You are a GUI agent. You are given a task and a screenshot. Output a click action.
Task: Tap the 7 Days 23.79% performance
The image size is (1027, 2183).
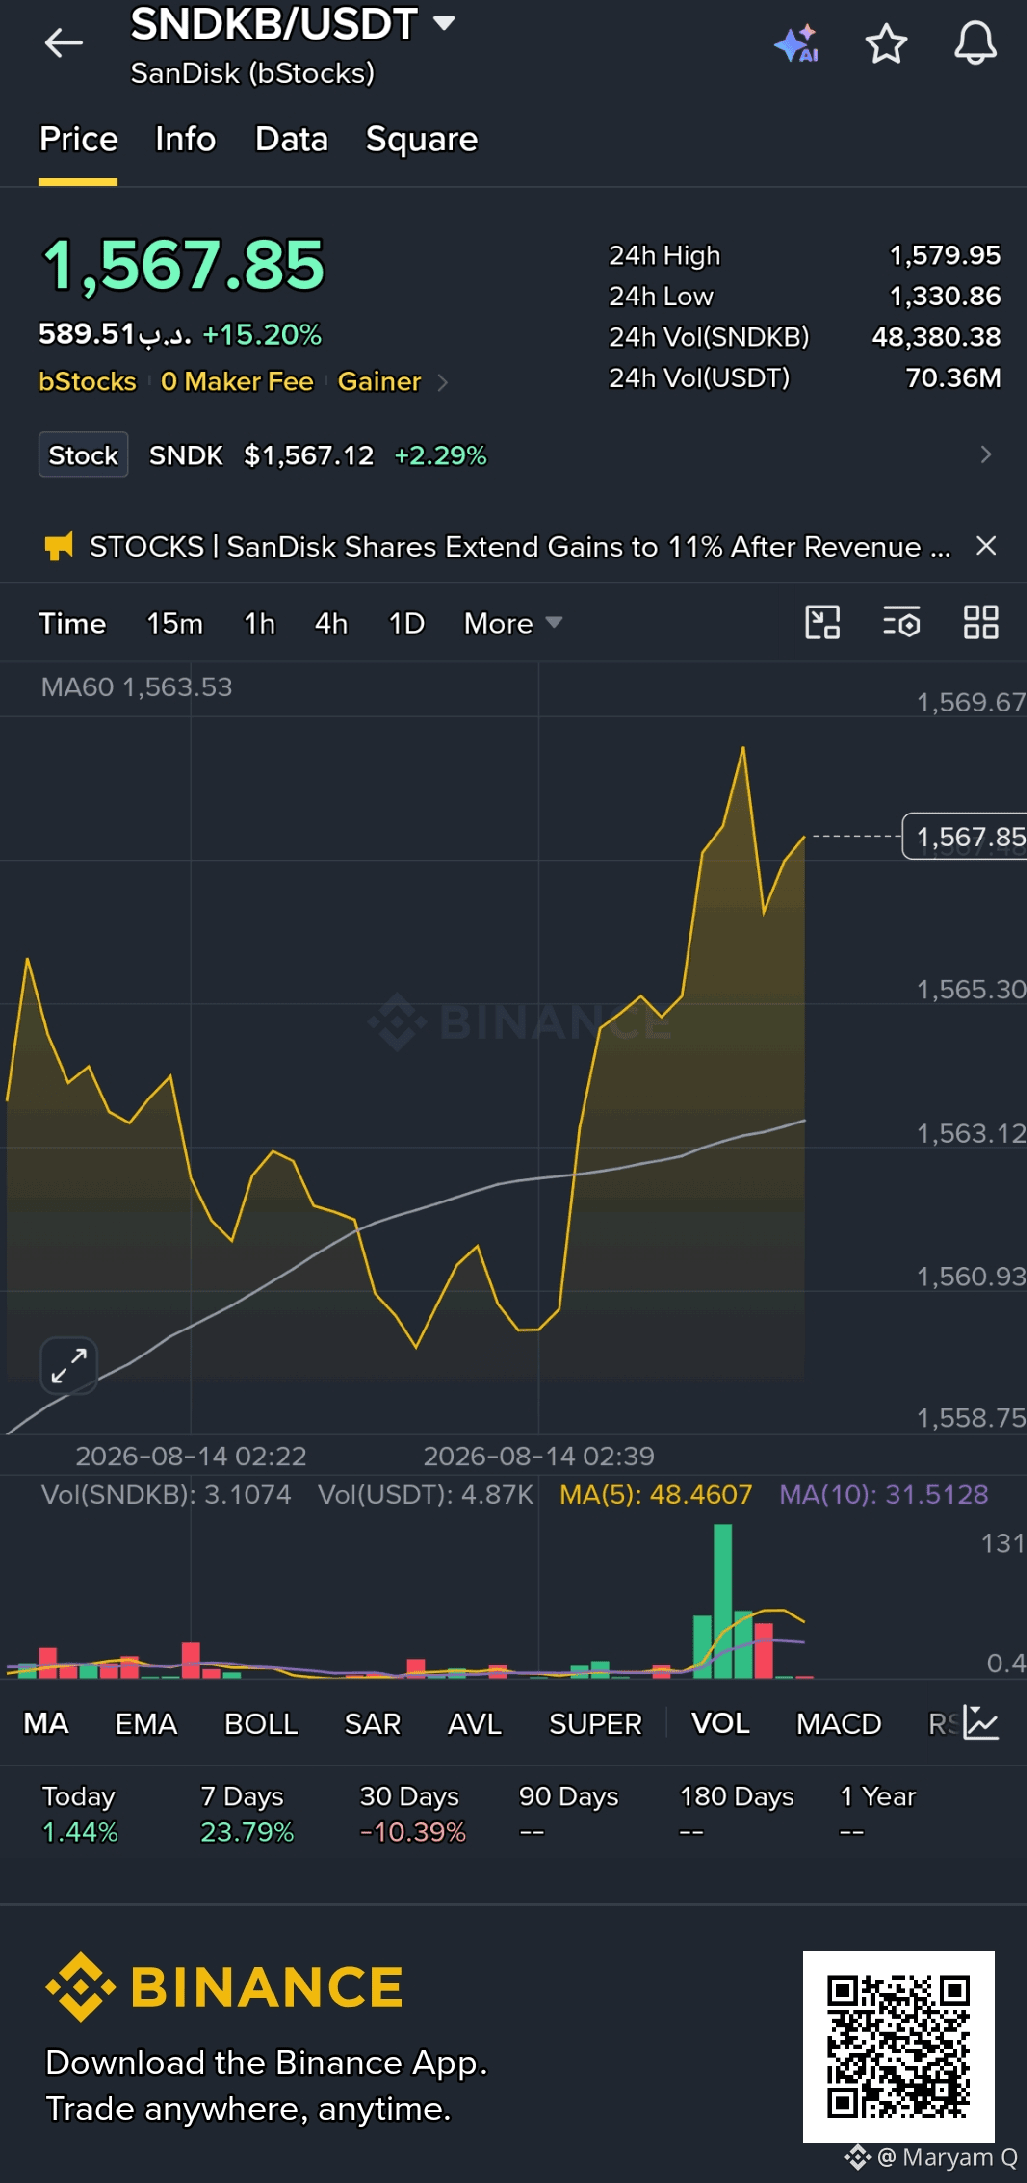247,1814
